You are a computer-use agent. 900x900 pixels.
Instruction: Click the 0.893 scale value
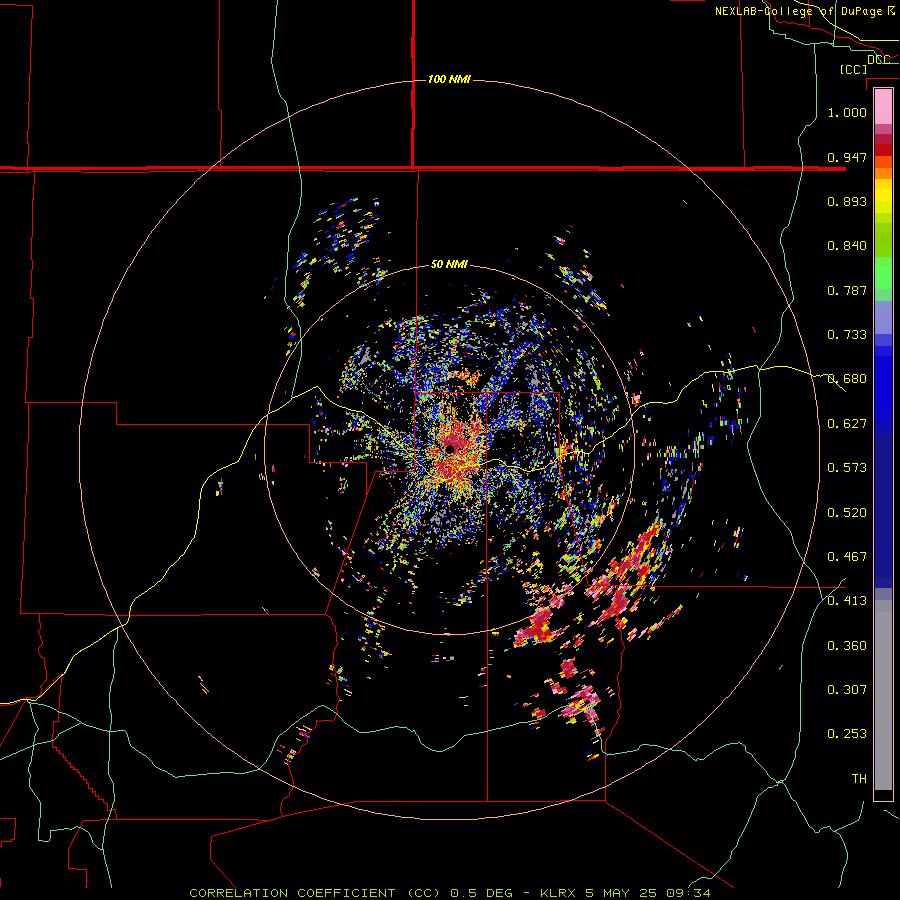click(x=847, y=201)
